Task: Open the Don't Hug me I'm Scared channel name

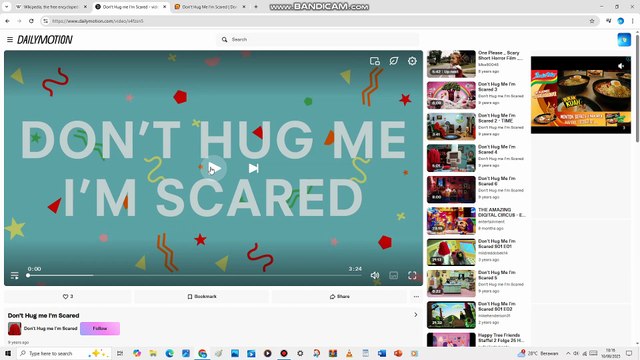Action: (x=50, y=329)
